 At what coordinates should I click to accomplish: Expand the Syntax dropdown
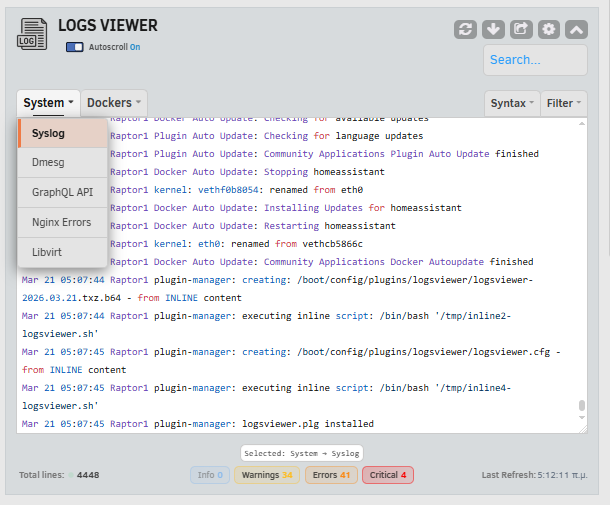click(x=512, y=103)
